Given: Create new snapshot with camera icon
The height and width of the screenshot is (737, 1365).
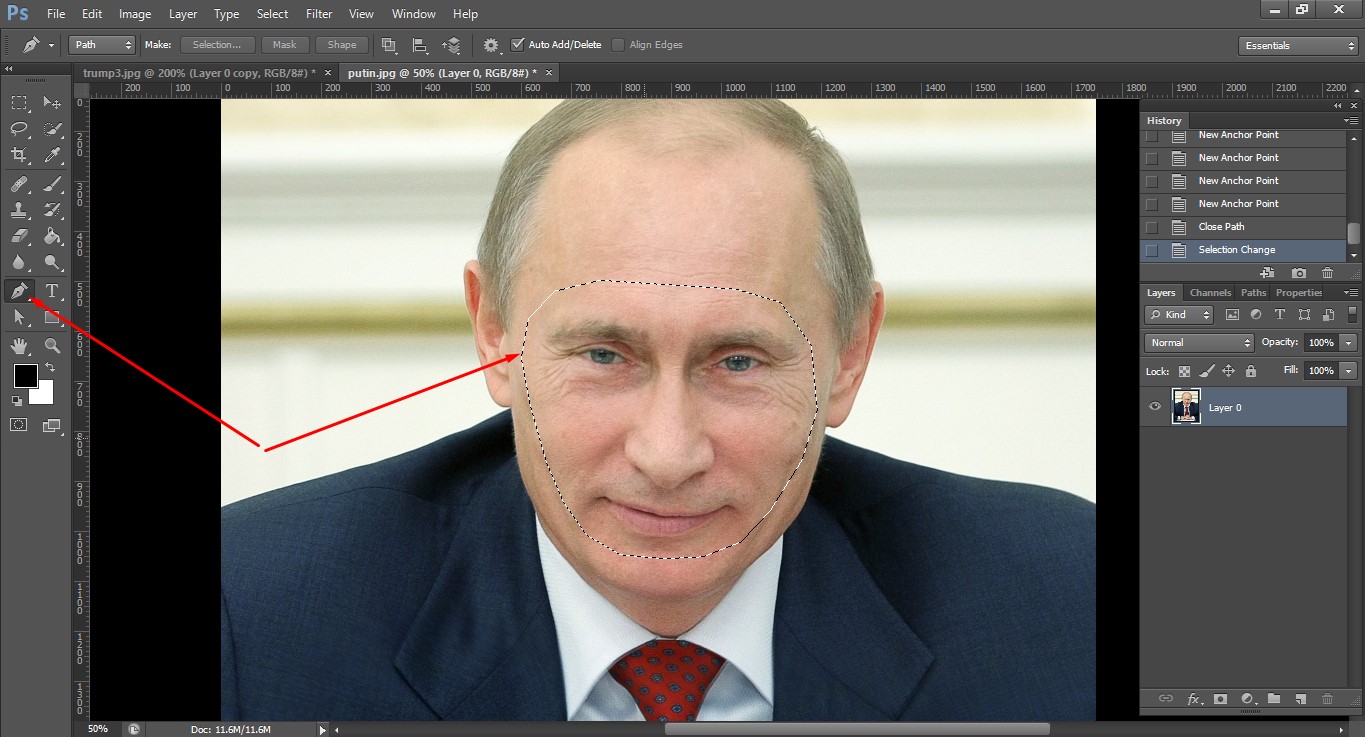Looking at the screenshot, I should pyautogui.click(x=1298, y=273).
